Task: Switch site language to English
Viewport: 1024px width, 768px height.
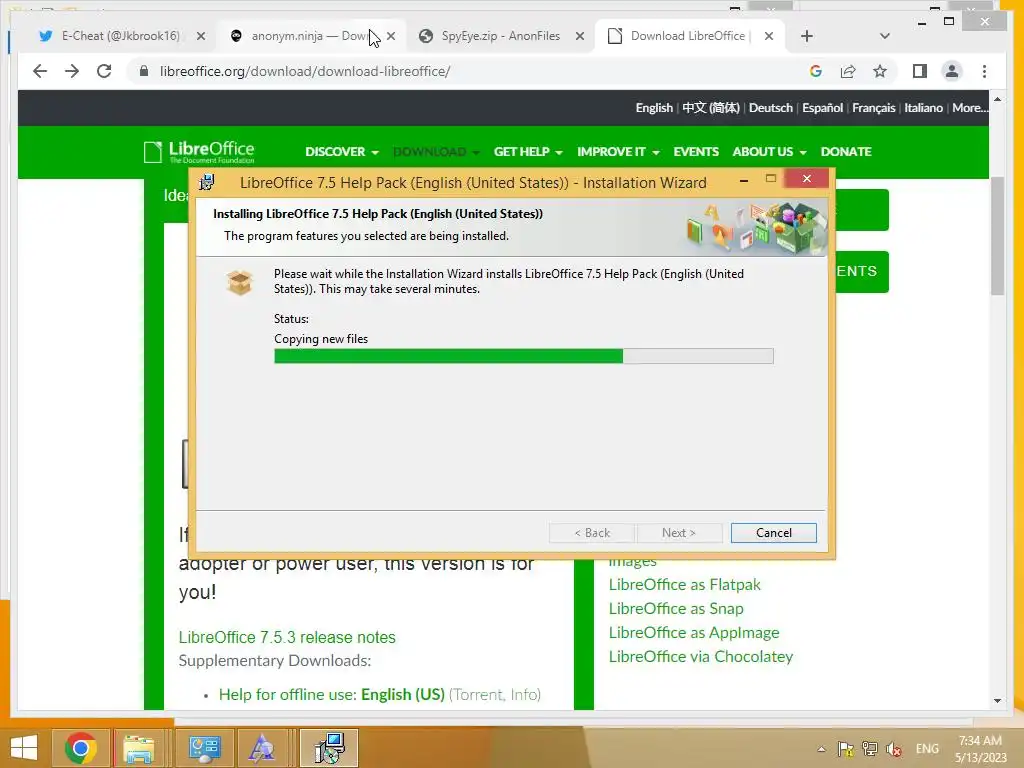Action: pos(654,108)
